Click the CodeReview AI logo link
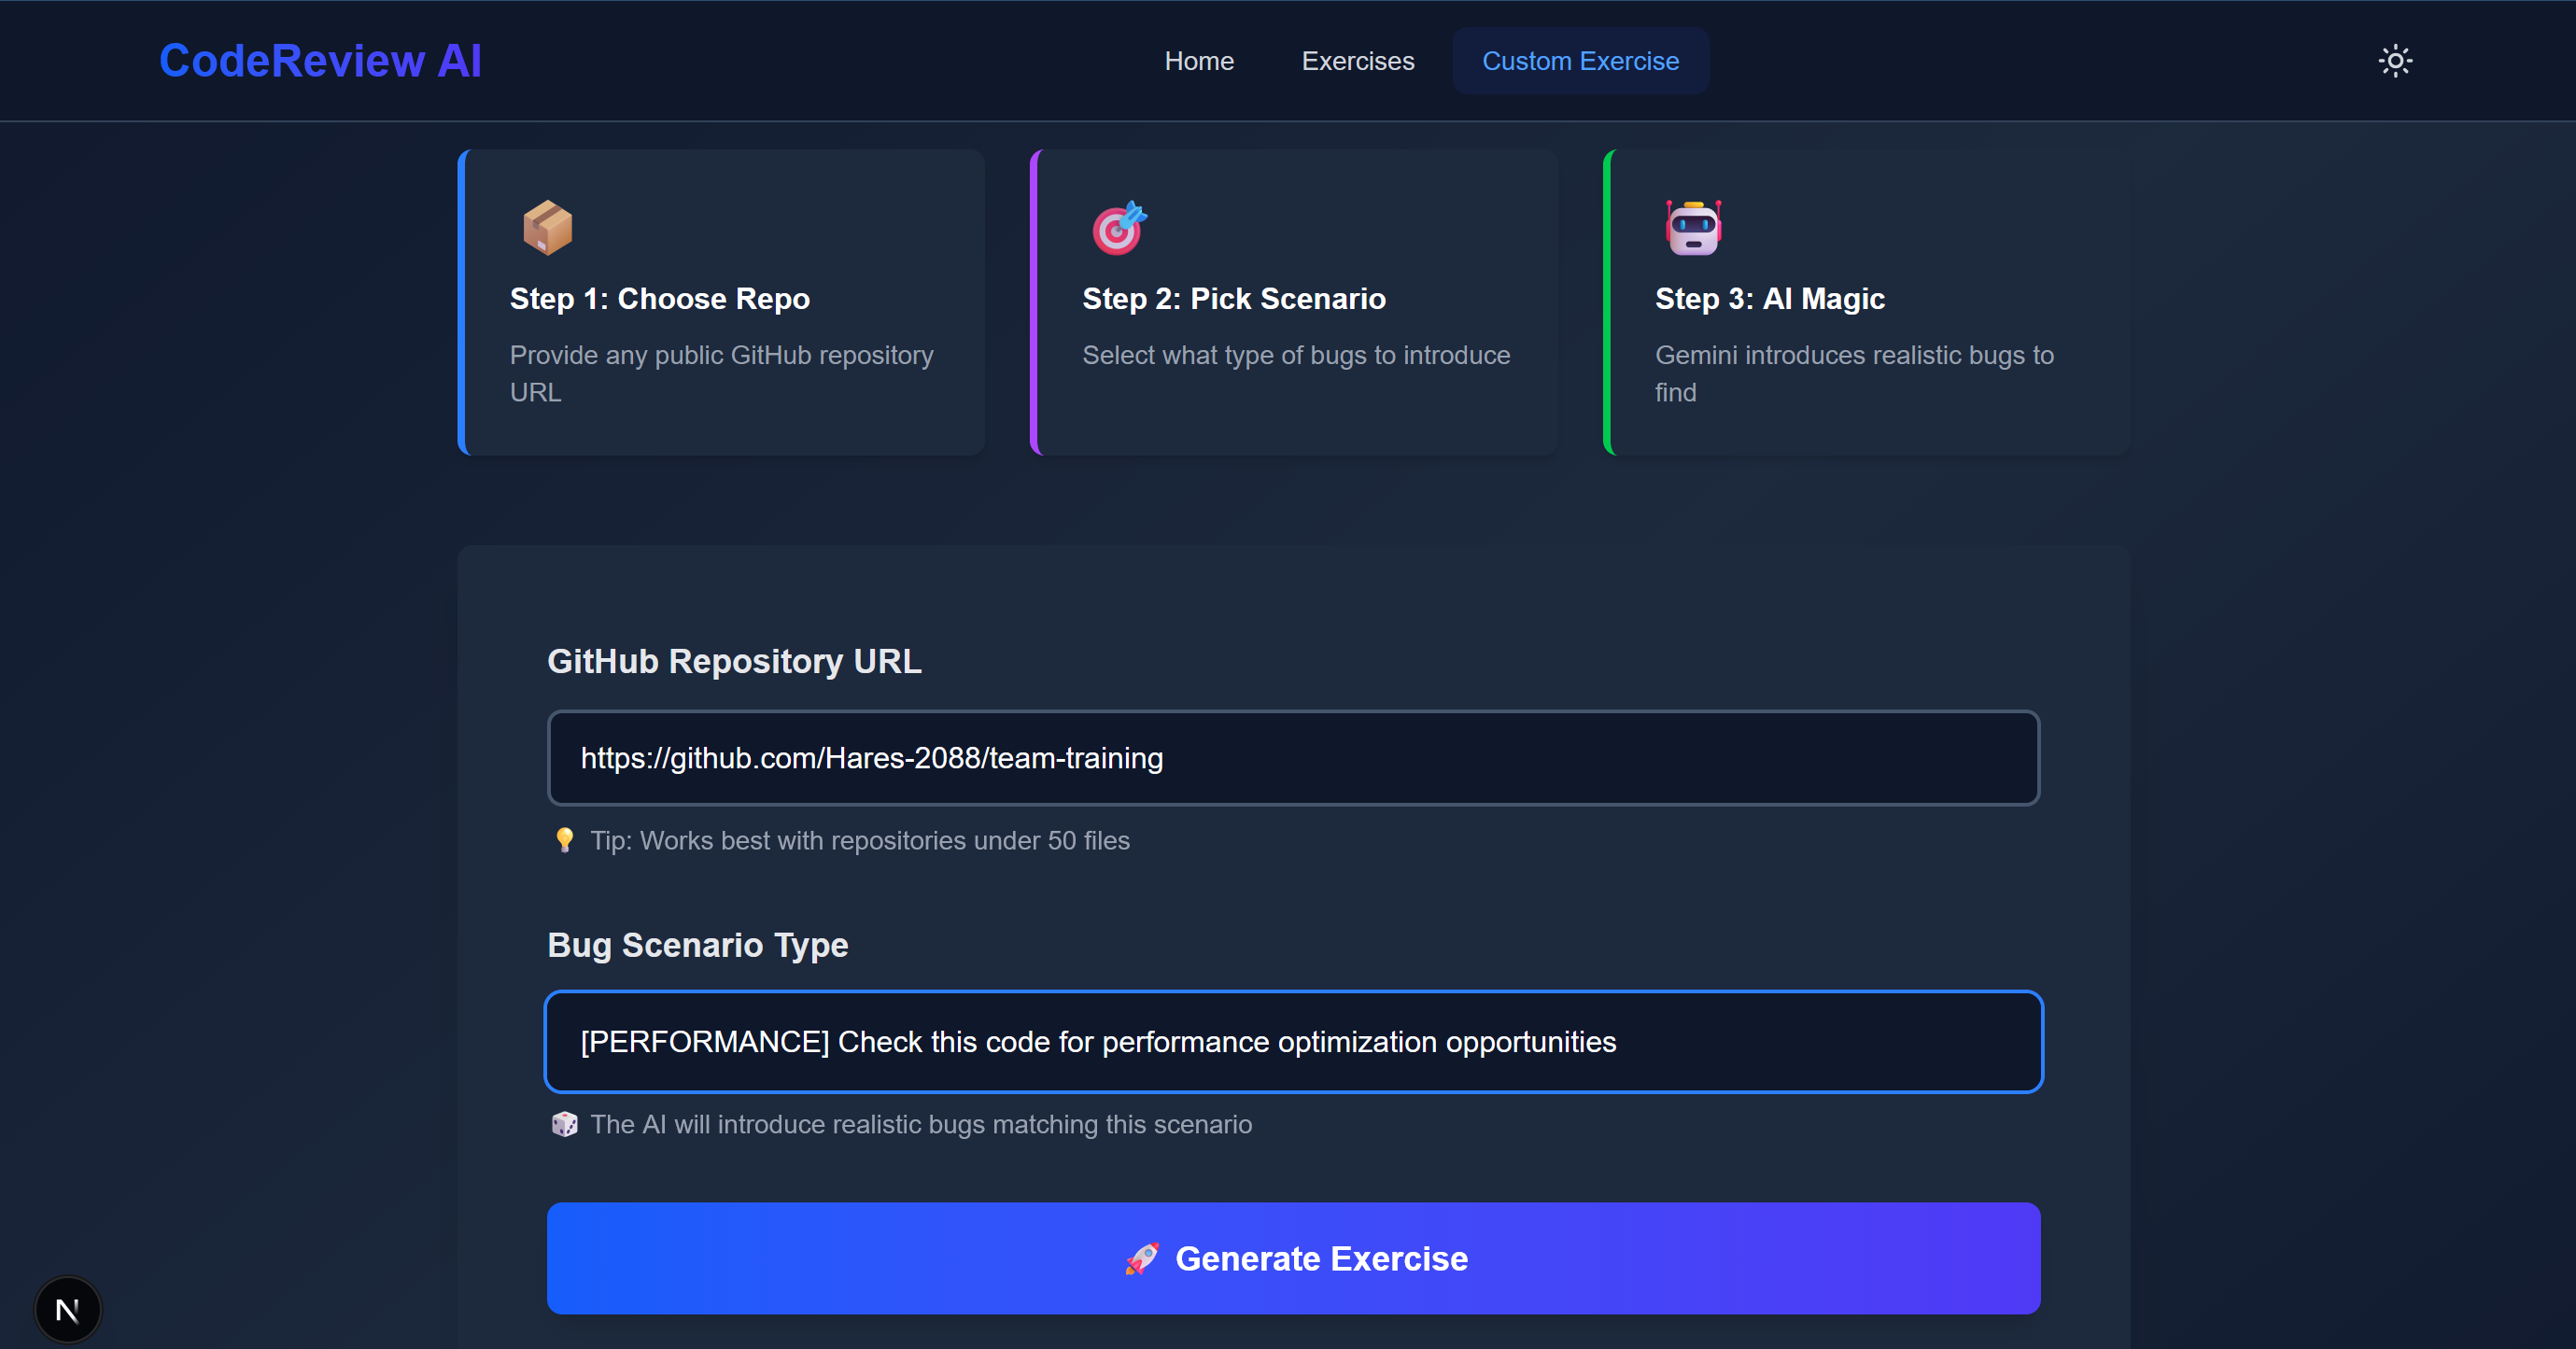This screenshot has width=2576, height=1349. (320, 61)
